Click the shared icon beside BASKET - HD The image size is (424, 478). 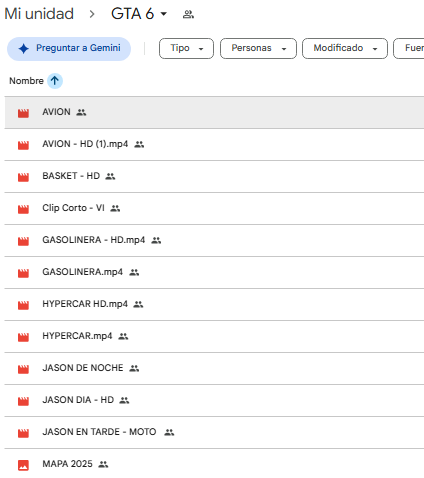click(110, 176)
